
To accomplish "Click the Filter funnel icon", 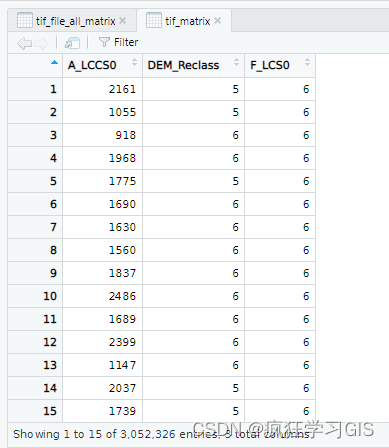I will pyautogui.click(x=104, y=42).
